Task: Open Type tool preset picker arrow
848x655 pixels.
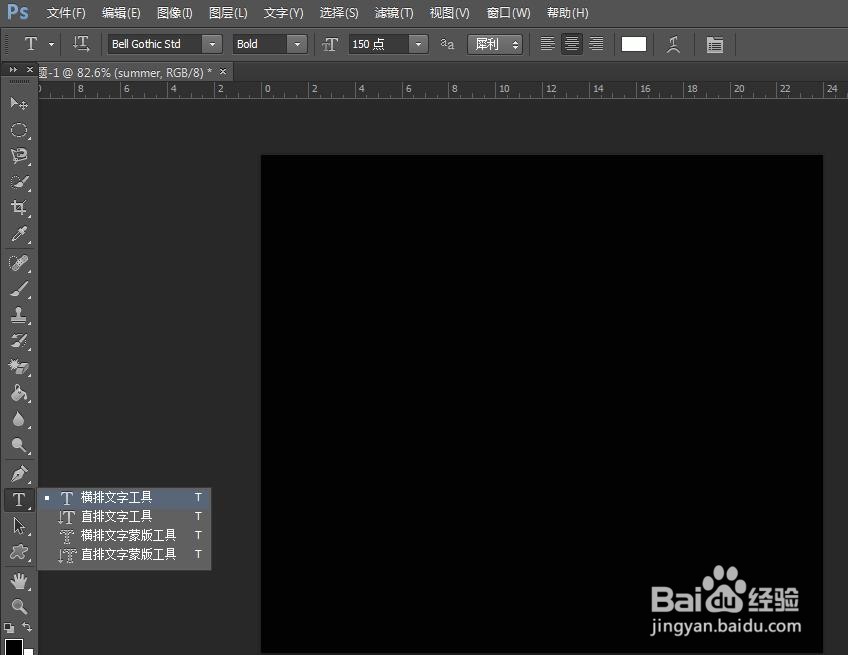Action: pyautogui.click(x=51, y=44)
